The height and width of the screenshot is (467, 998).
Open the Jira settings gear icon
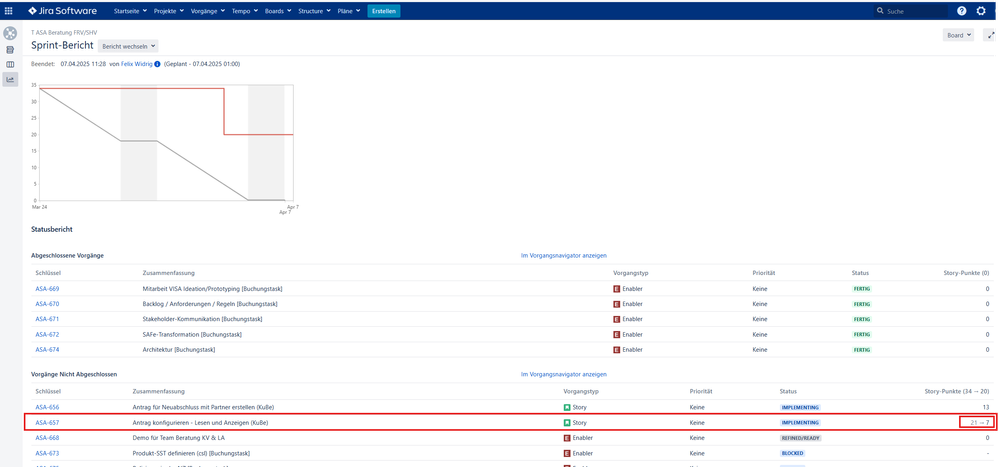tap(981, 11)
